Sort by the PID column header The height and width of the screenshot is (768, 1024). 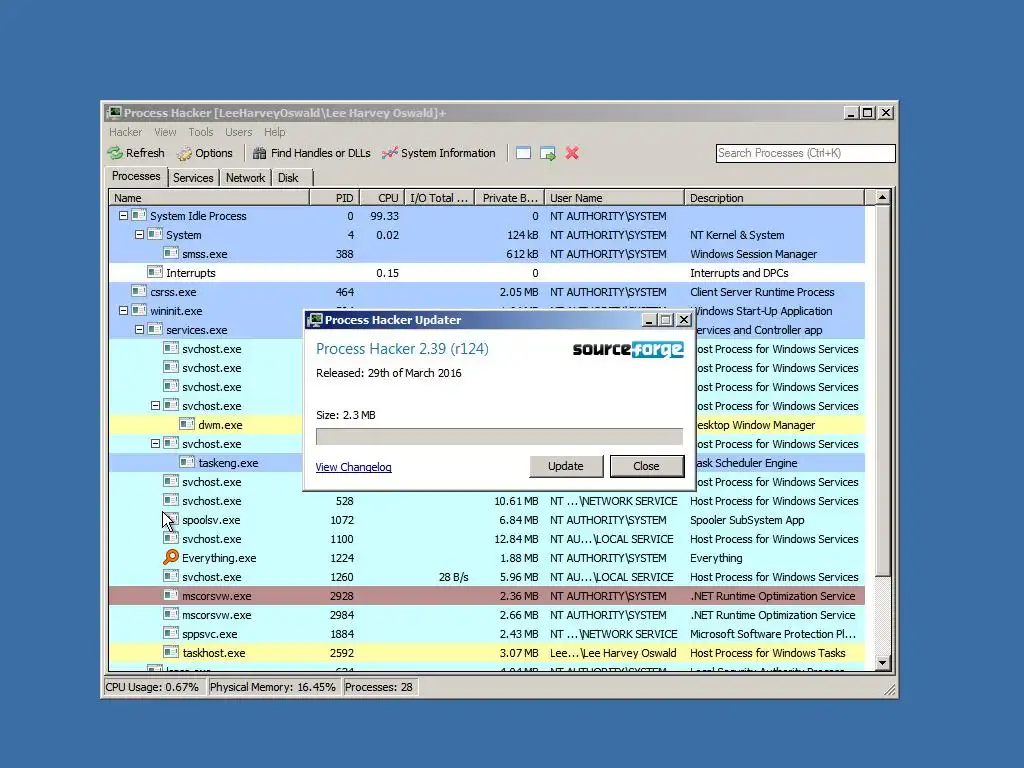333,197
